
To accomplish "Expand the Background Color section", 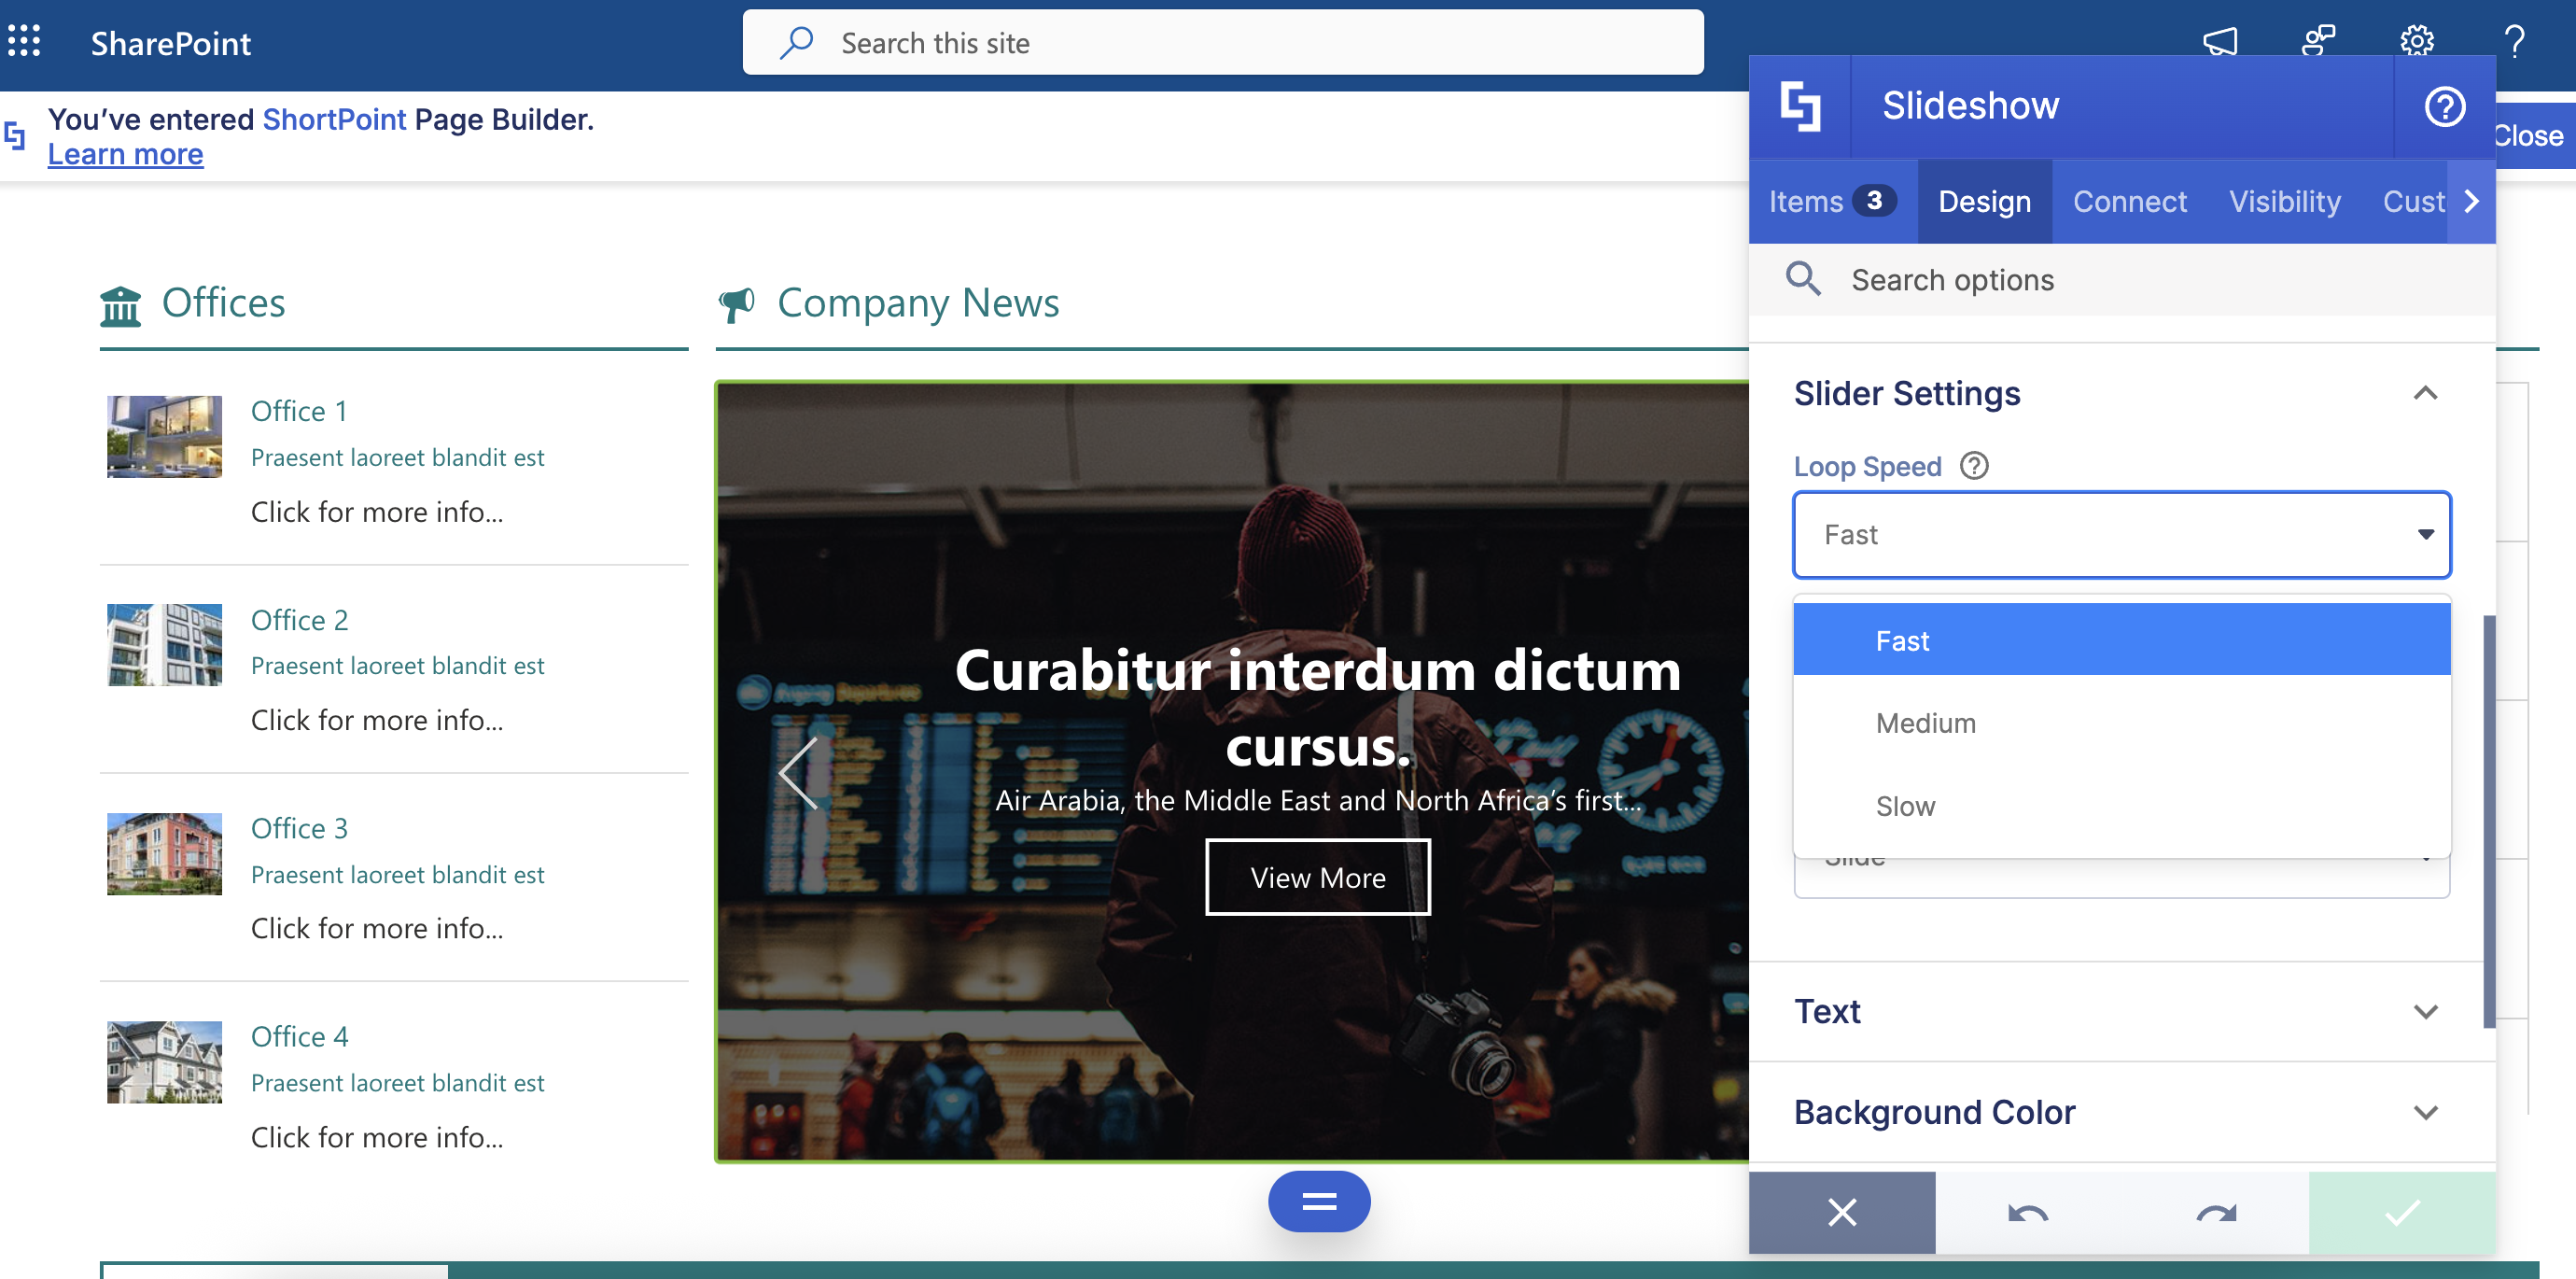I will tap(2425, 1112).
